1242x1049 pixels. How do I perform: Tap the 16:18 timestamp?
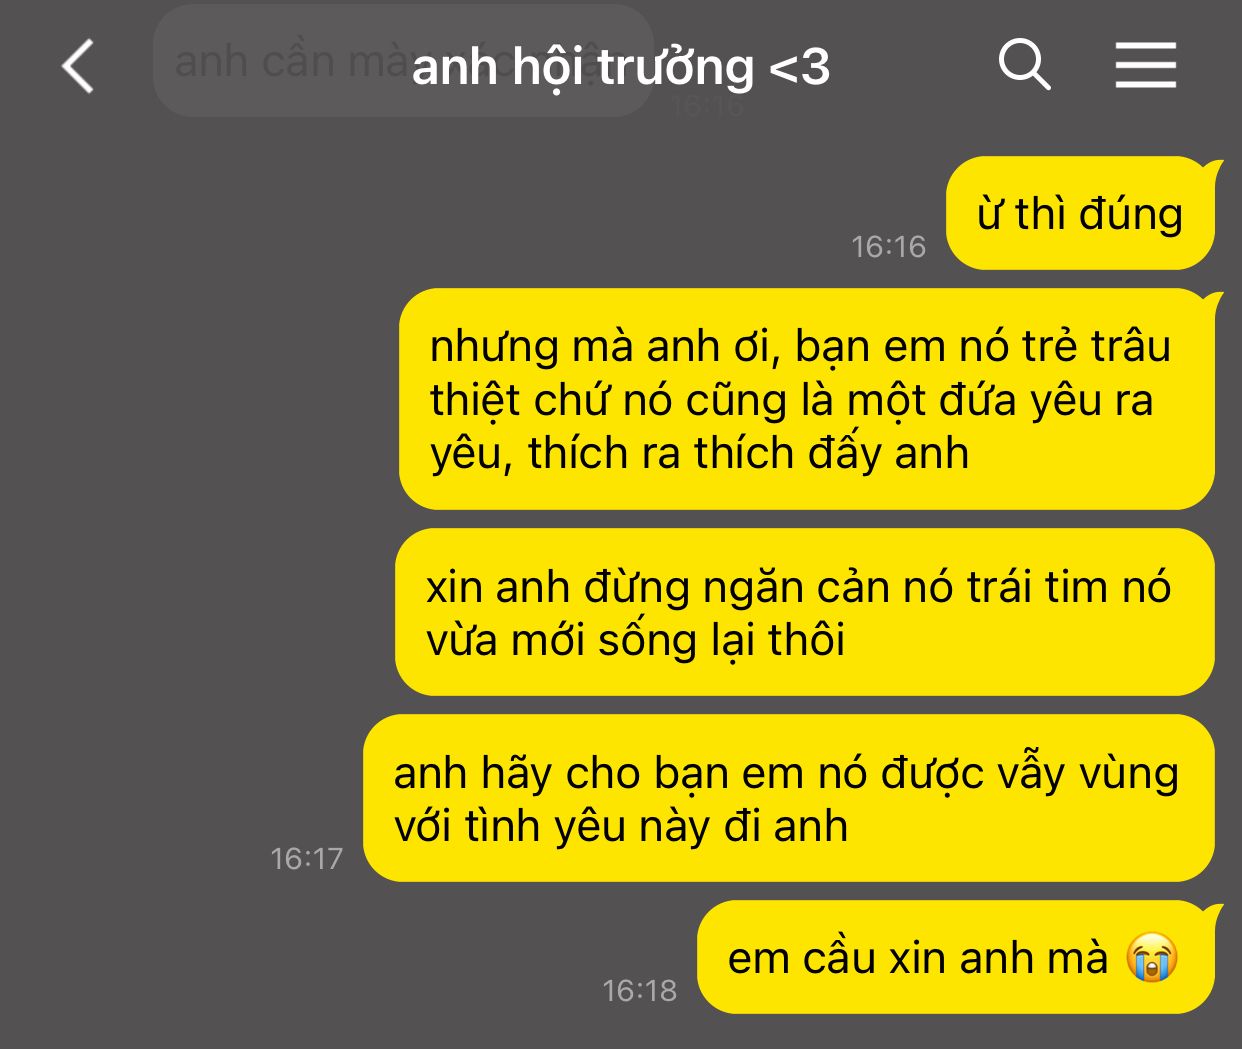coord(639,990)
